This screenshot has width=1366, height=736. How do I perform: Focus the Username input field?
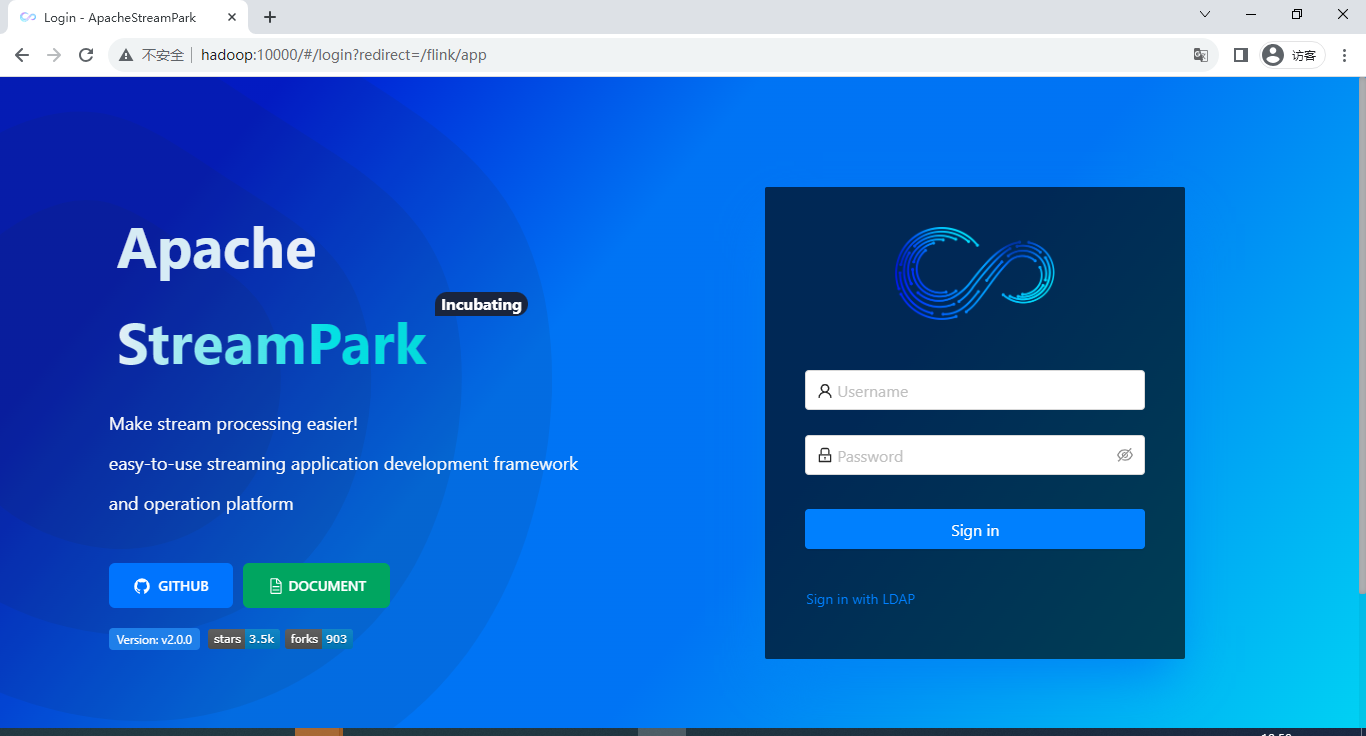point(975,391)
